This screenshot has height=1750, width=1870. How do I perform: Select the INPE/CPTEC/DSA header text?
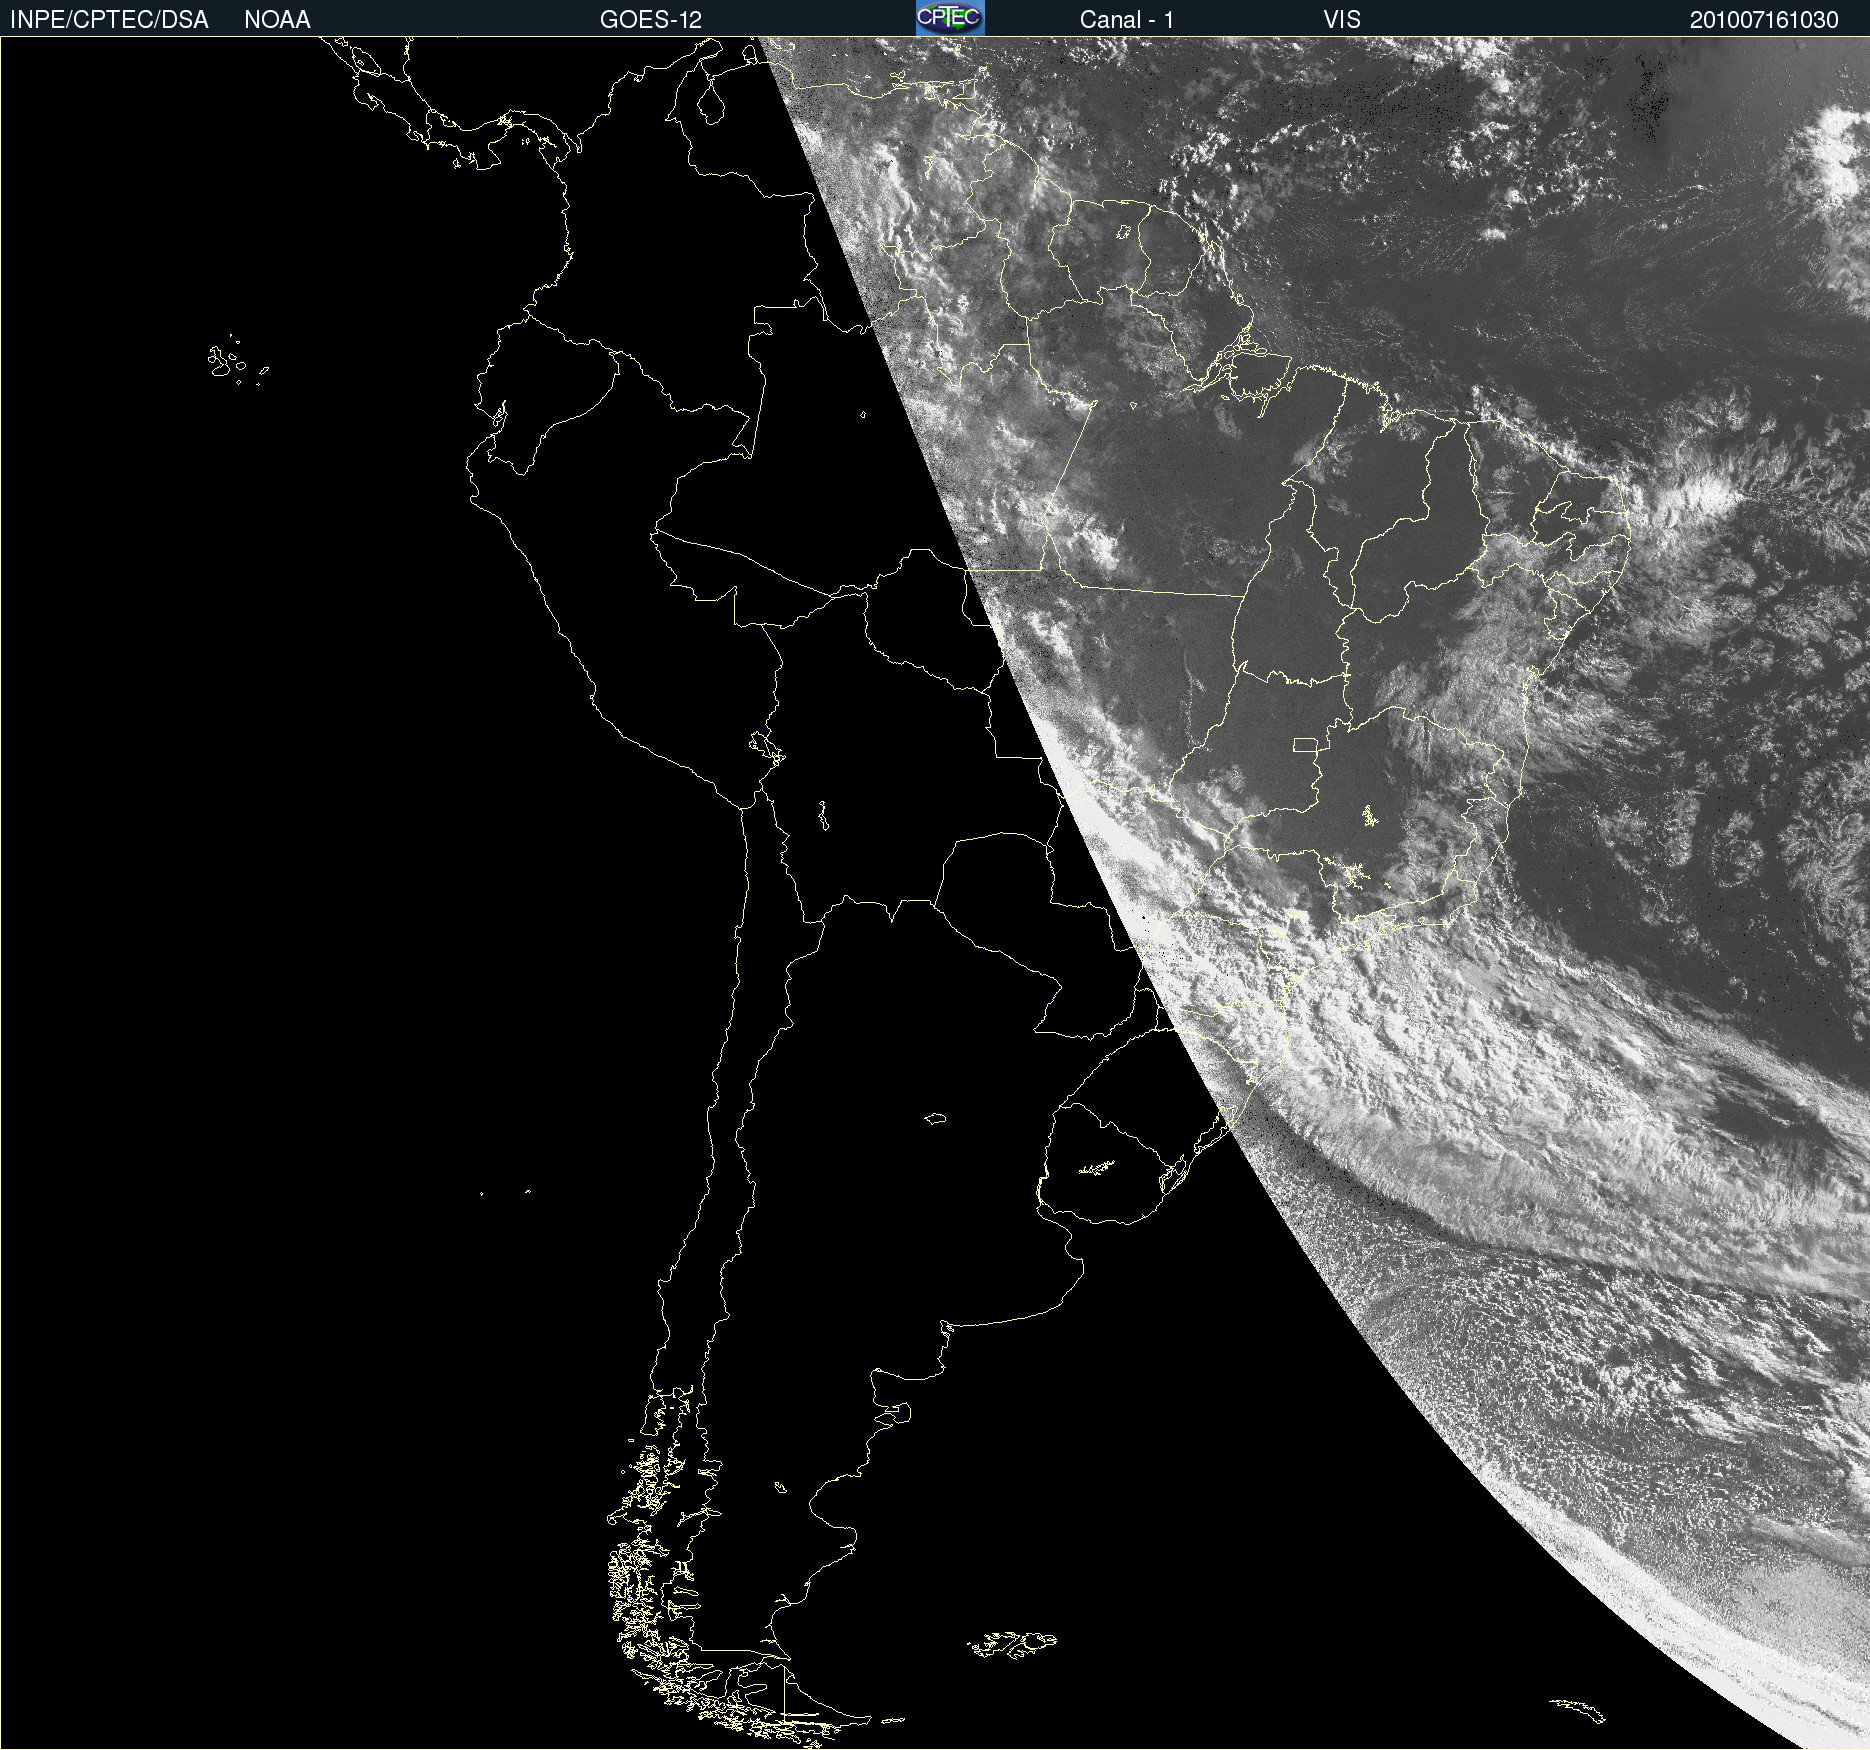coord(109,20)
